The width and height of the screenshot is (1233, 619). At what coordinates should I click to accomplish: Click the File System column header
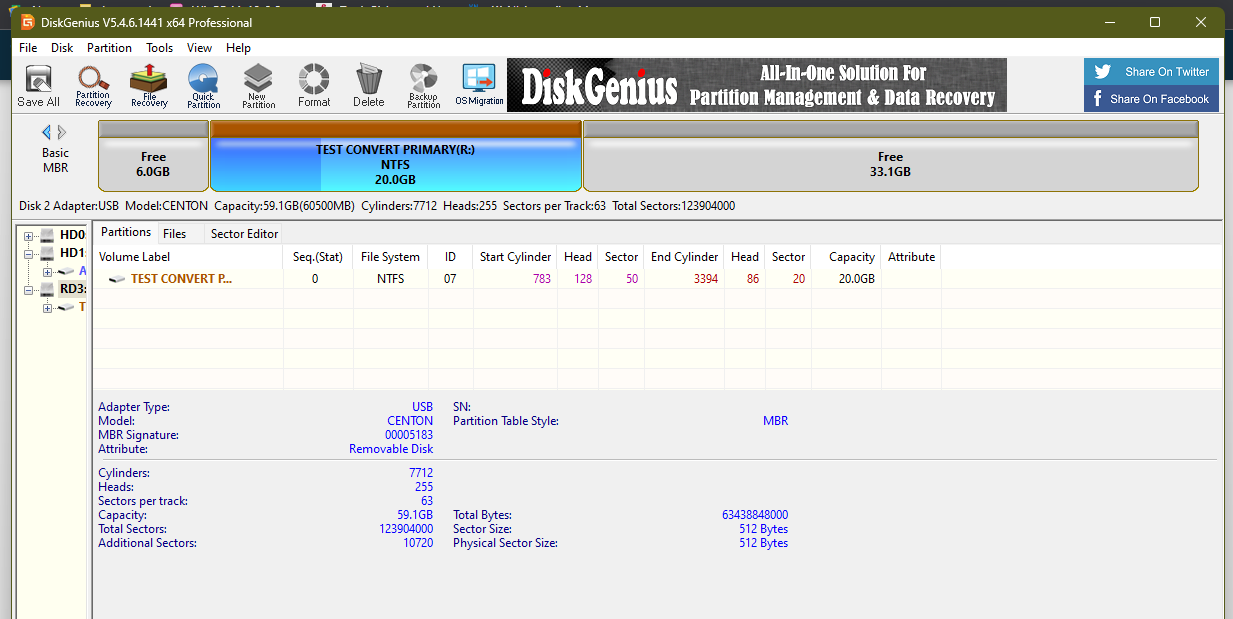[x=390, y=257]
